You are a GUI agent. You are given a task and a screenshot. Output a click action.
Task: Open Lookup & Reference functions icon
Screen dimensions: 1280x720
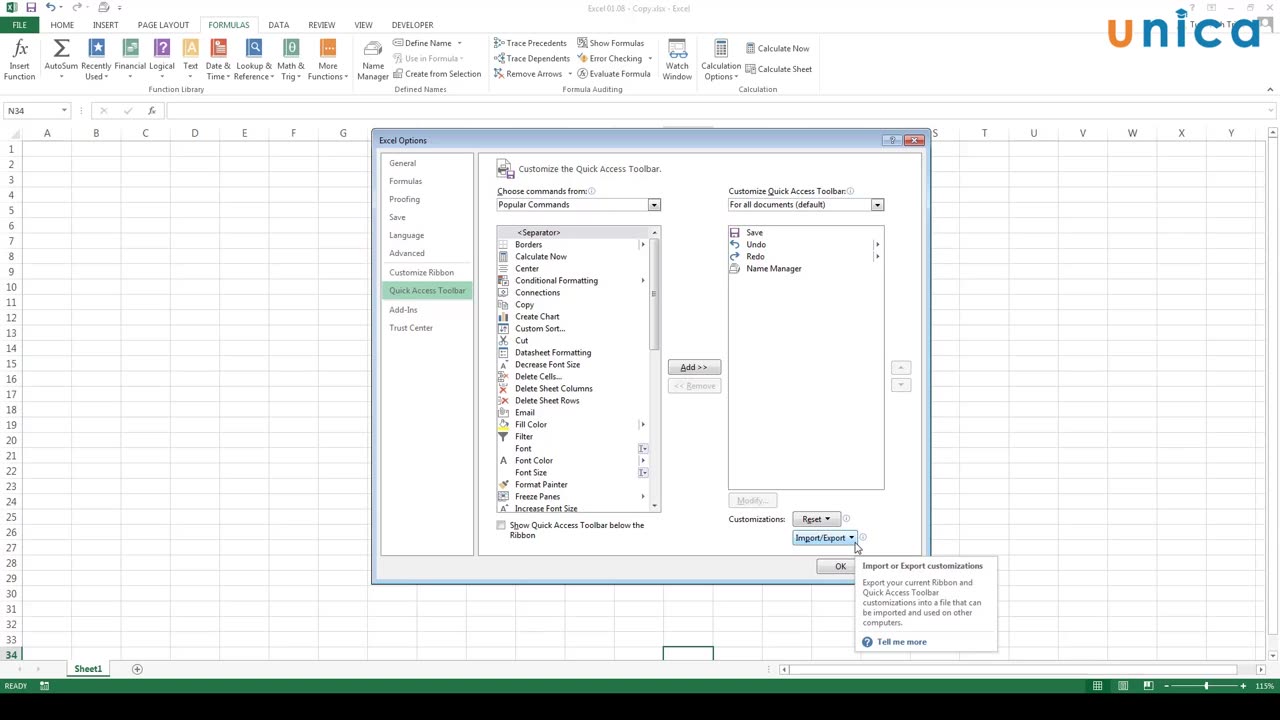[254, 60]
